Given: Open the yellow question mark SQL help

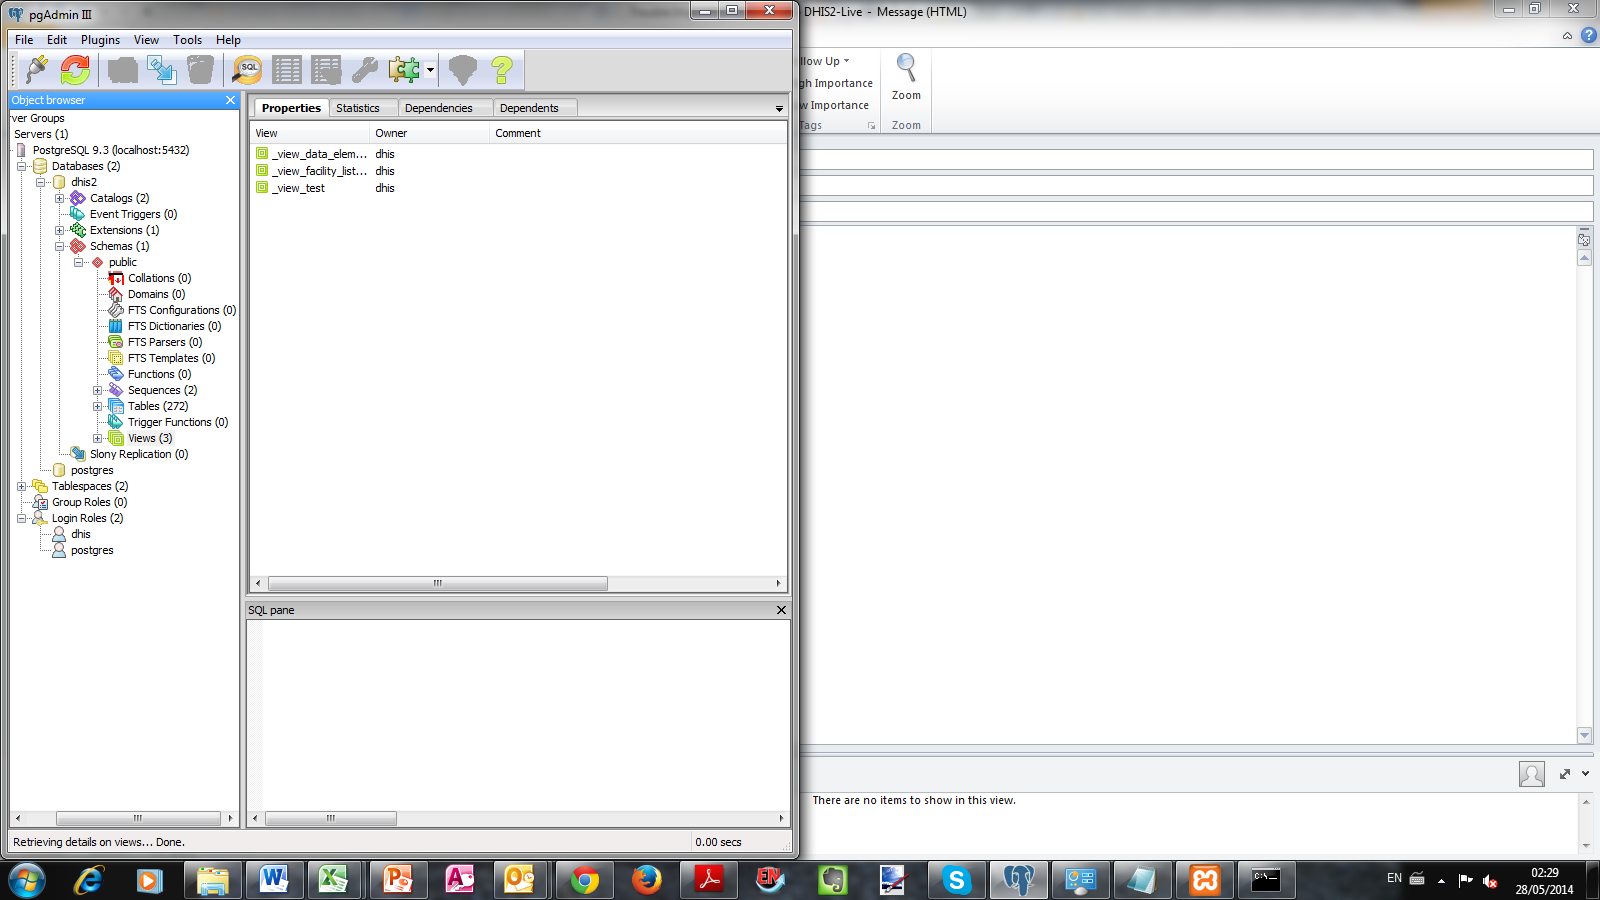Looking at the screenshot, I should point(502,70).
